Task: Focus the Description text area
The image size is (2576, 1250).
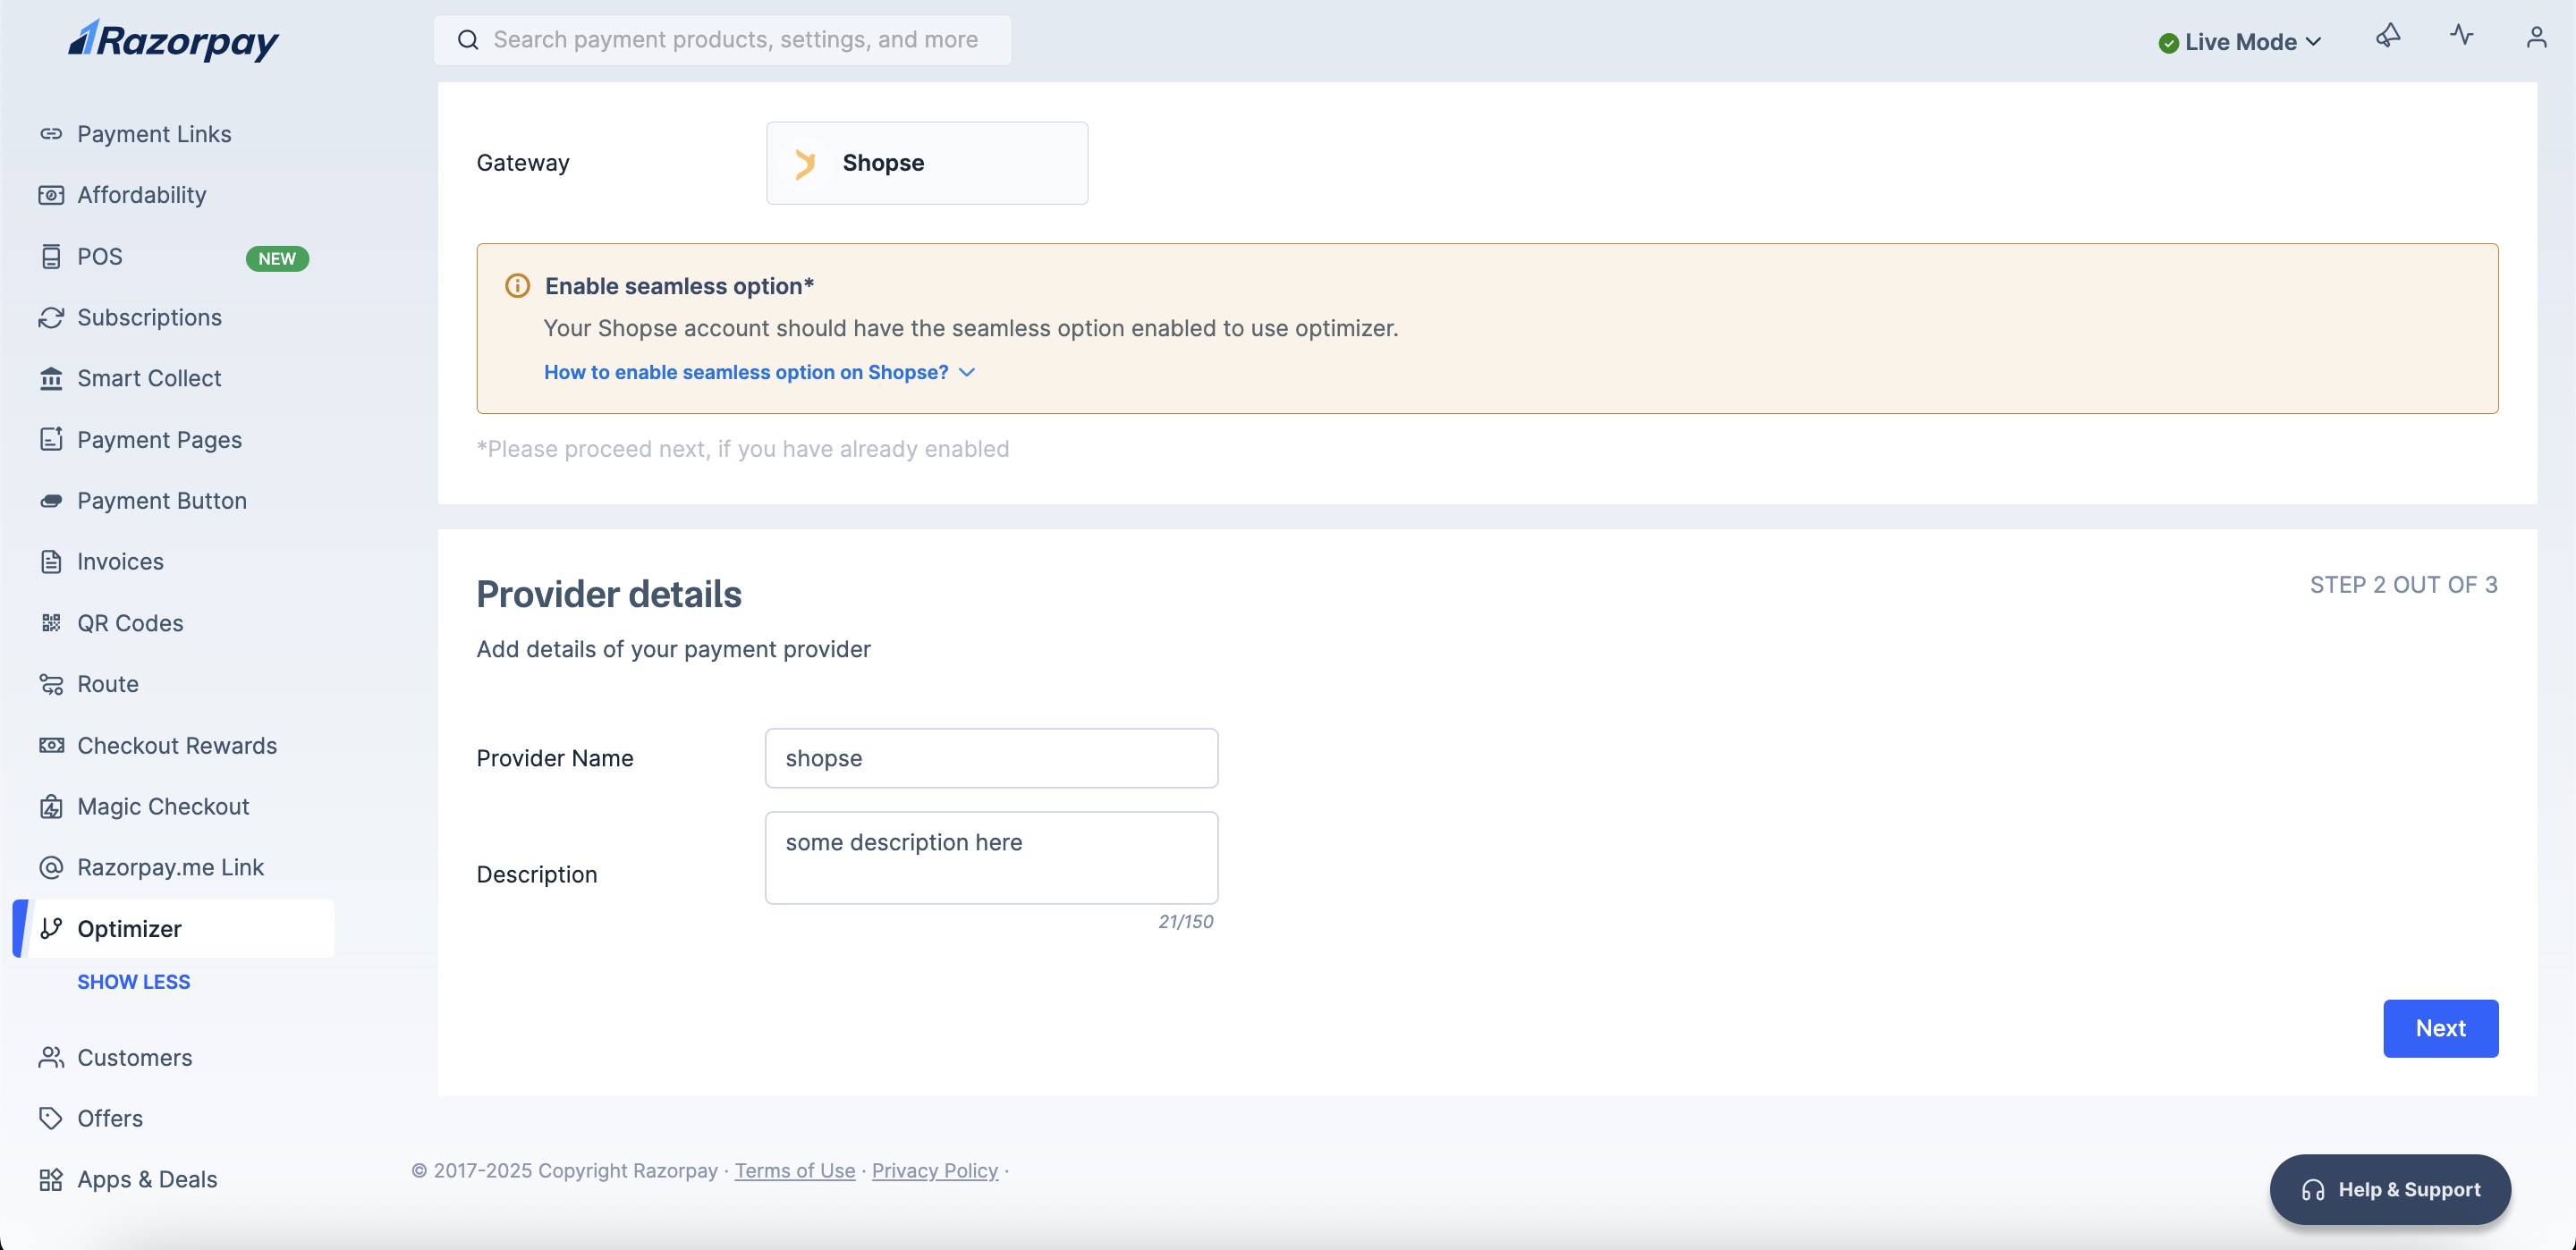Action: point(991,858)
